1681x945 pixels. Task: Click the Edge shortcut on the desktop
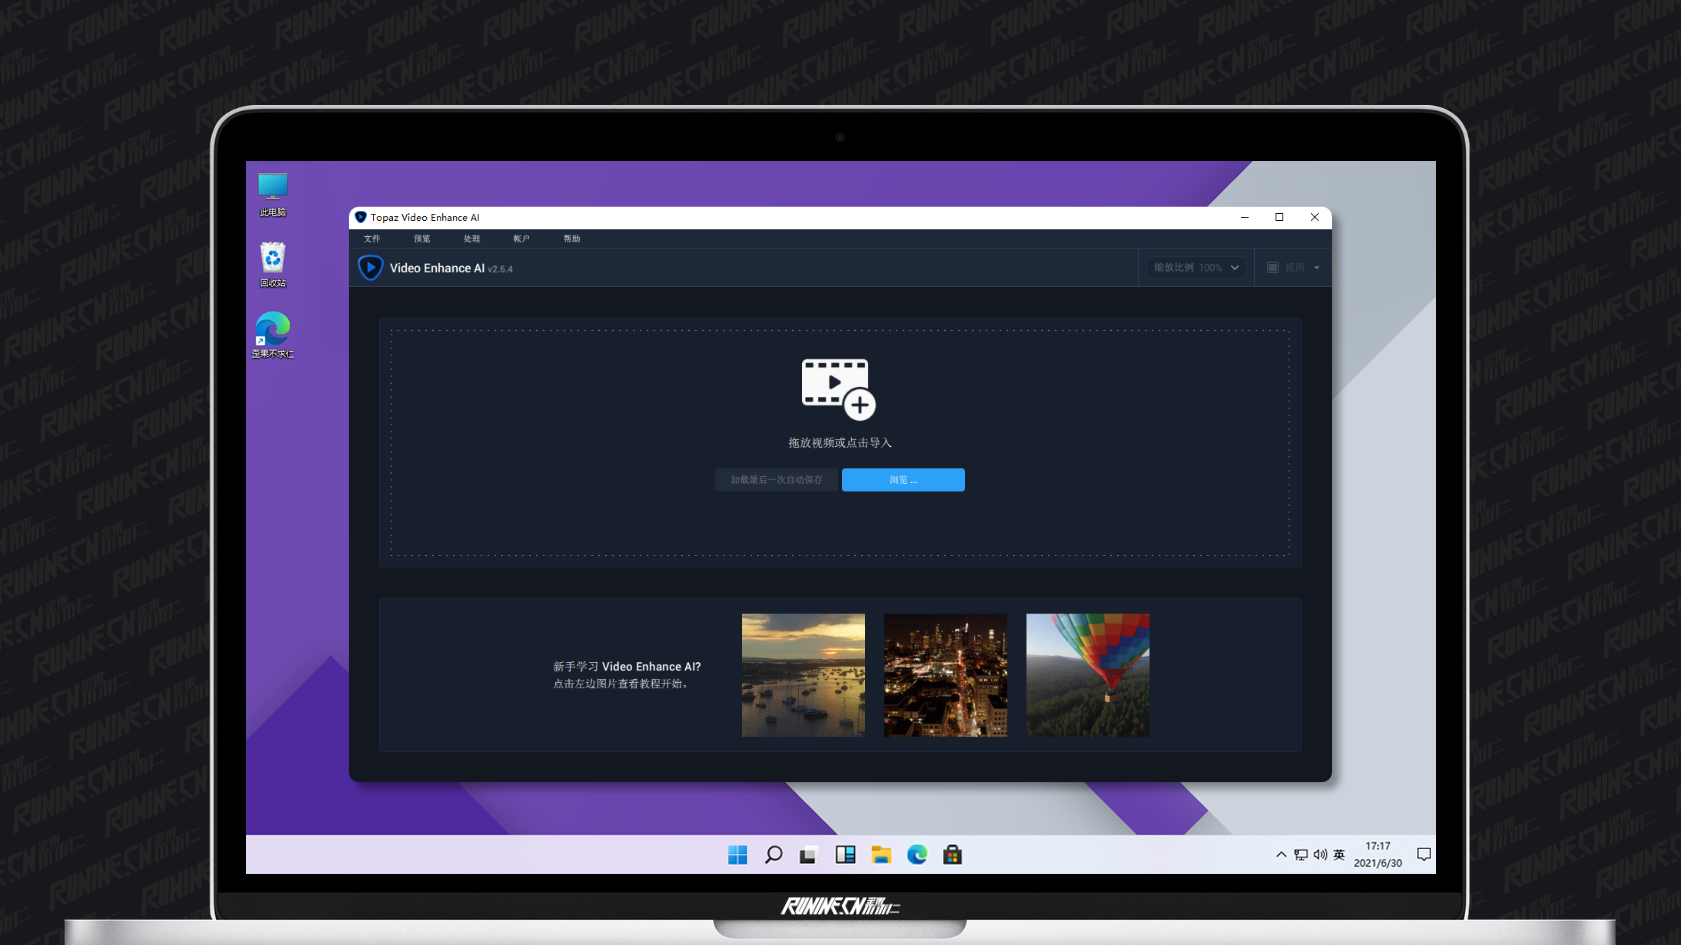272,335
